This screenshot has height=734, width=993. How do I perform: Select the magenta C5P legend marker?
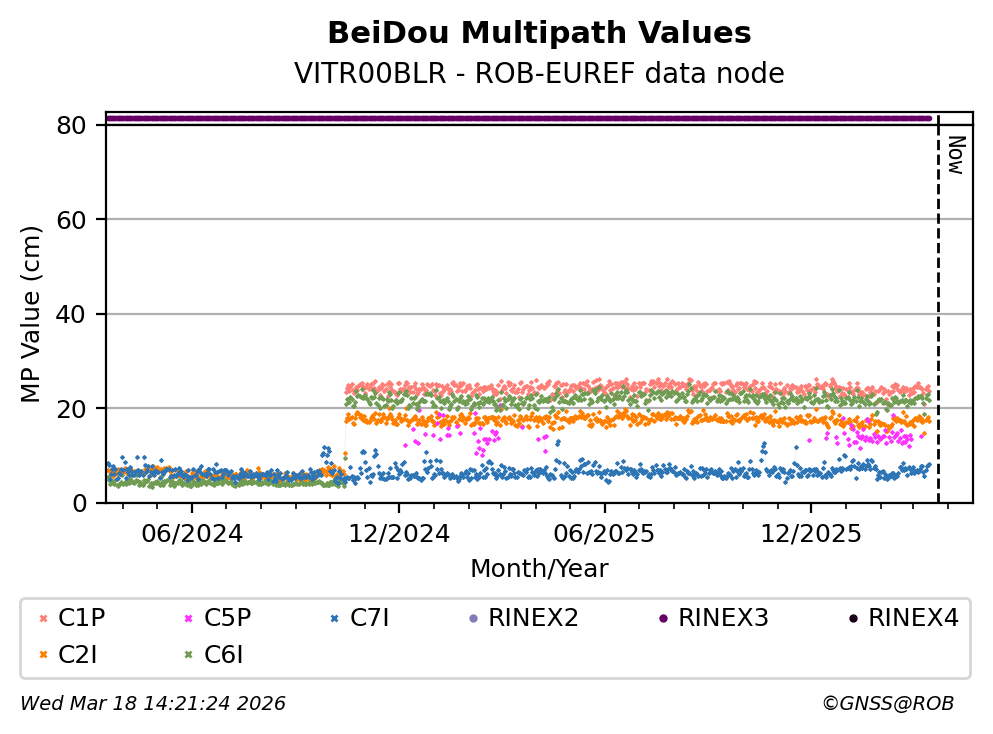tap(187, 619)
